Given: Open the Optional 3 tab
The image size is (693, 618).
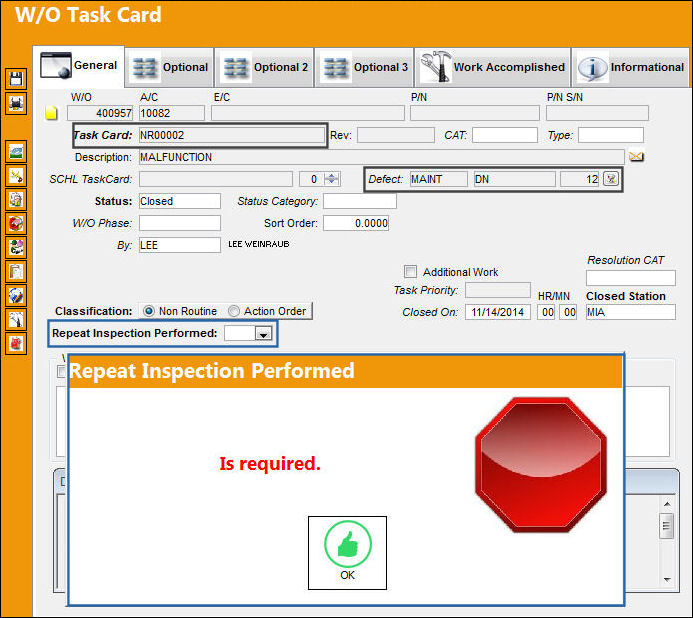Looking at the screenshot, I should [364, 68].
